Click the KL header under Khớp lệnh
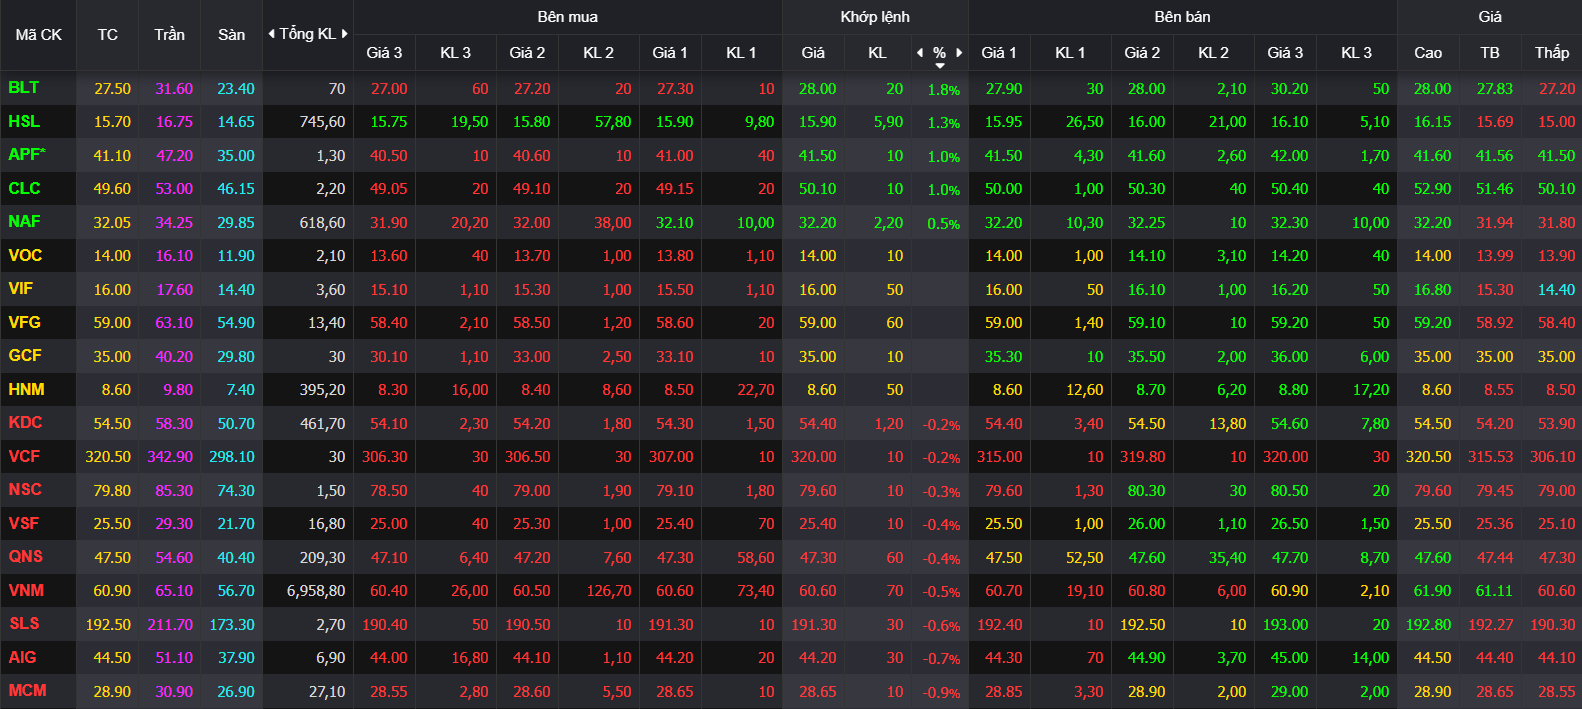1582x709 pixels. (877, 53)
